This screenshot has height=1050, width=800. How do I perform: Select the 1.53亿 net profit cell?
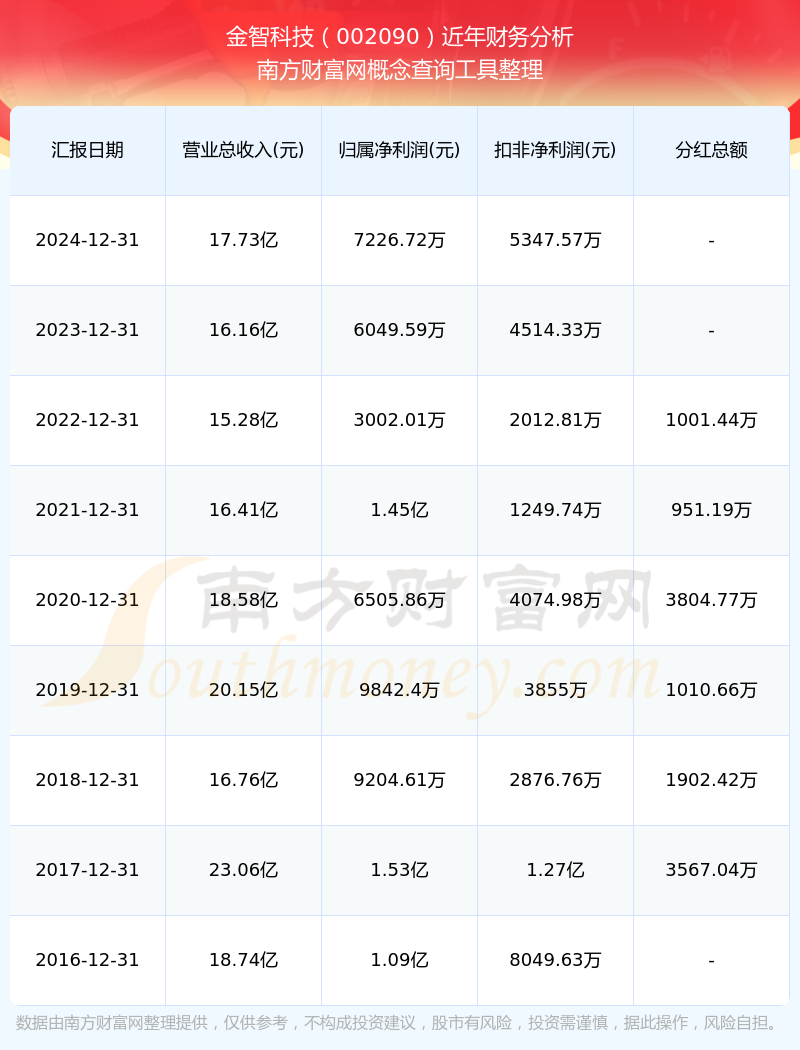[x=400, y=870]
